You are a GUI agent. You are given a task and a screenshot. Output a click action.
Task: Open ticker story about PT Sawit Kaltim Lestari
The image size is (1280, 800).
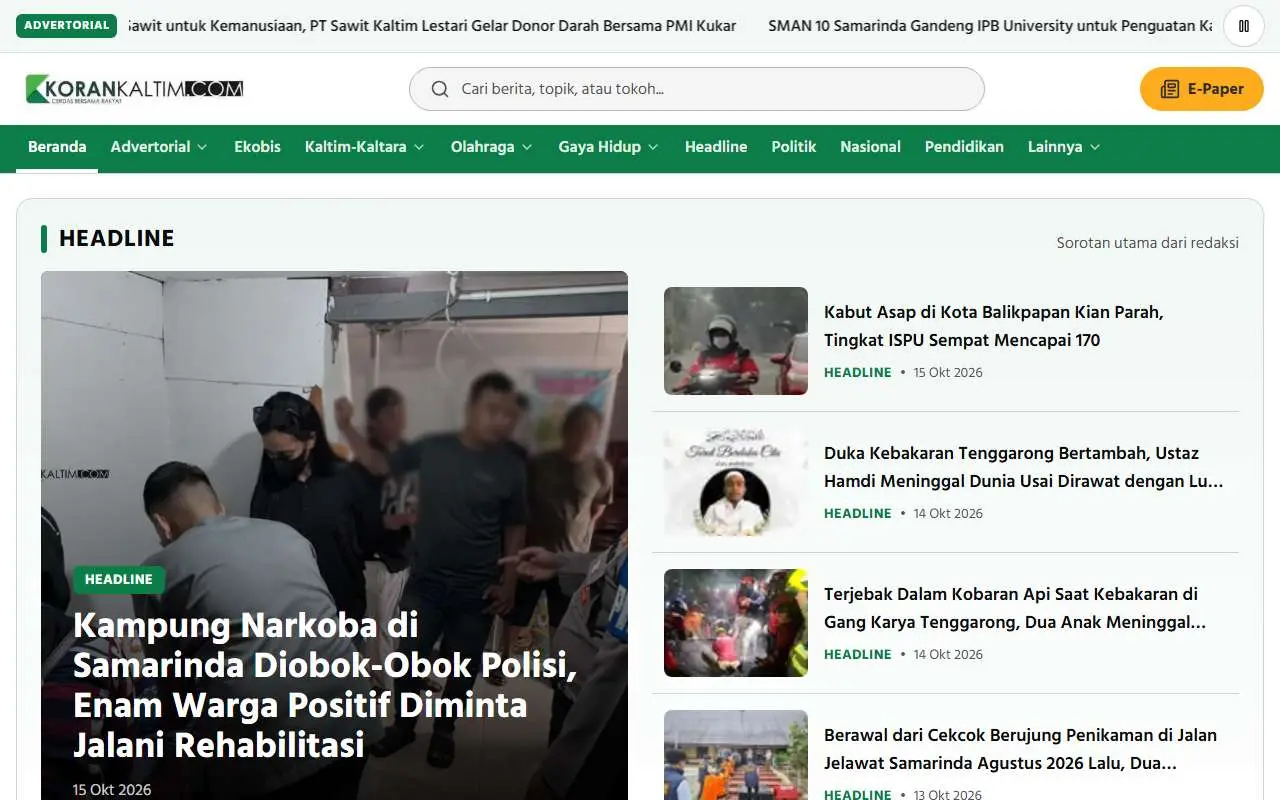pos(433,26)
